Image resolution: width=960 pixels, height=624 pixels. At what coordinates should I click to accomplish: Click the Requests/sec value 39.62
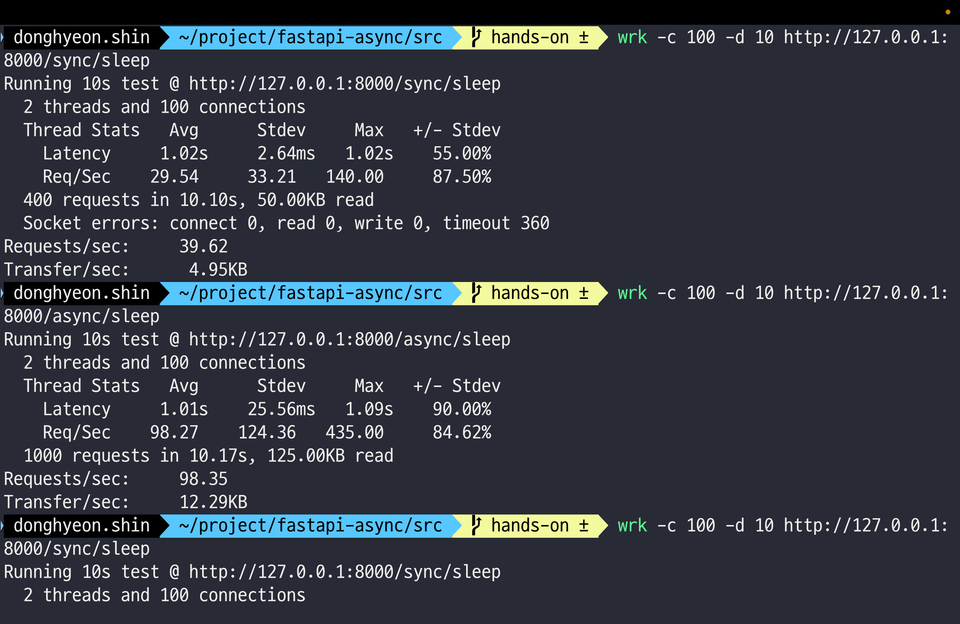[x=203, y=246]
